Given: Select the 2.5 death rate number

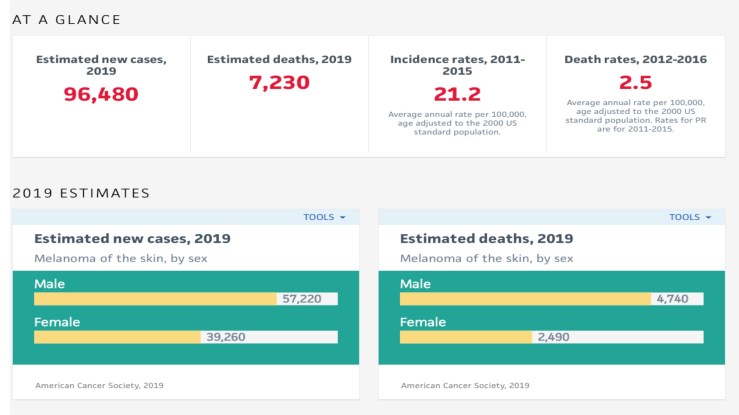Looking at the screenshot, I should pos(635,83).
